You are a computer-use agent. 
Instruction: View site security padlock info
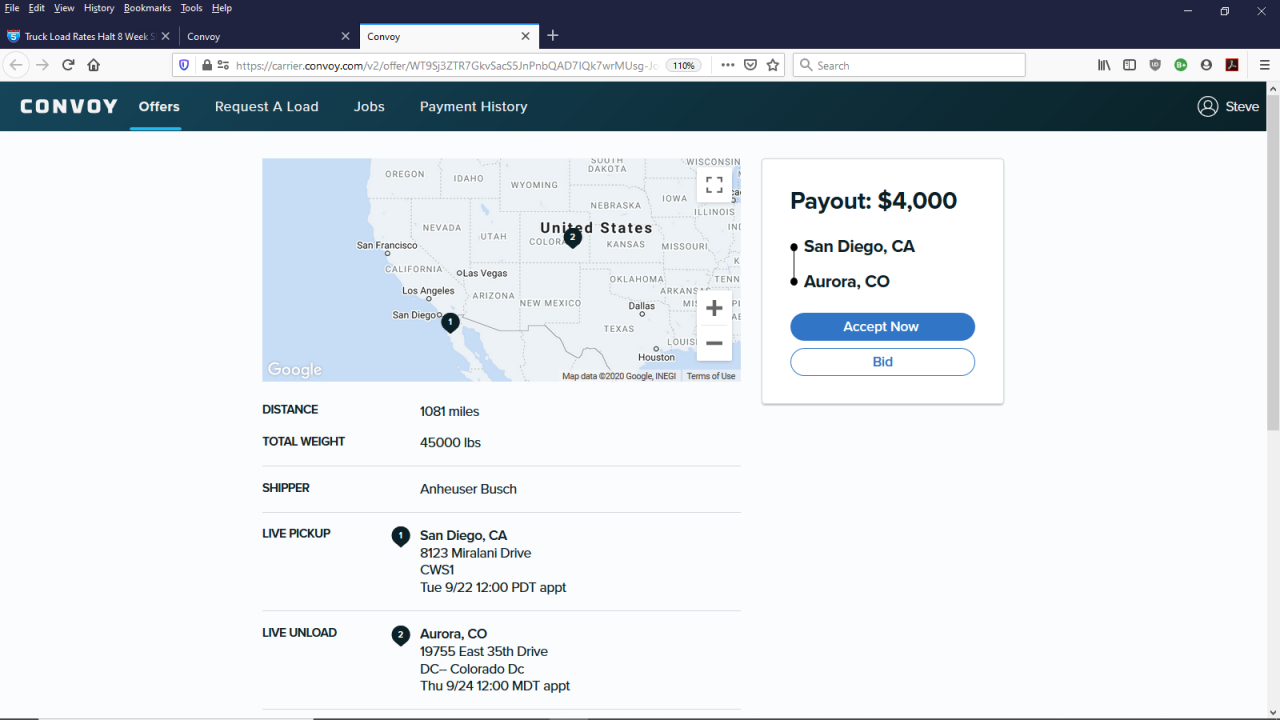[x=207, y=65]
